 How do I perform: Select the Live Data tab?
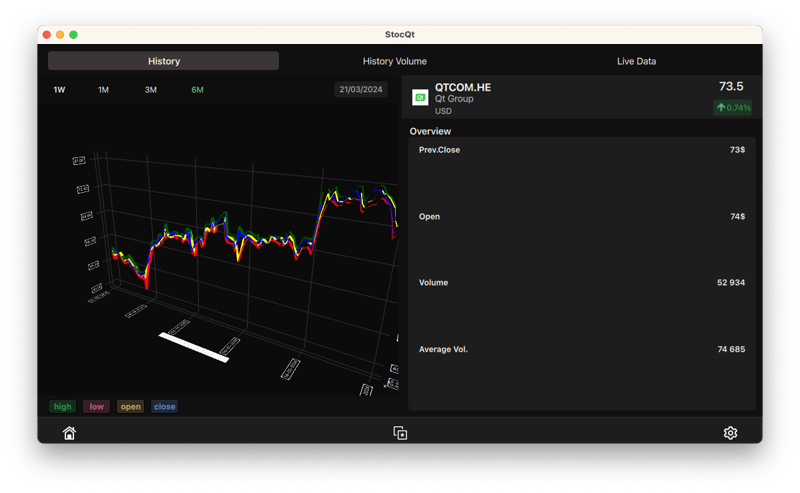click(636, 61)
